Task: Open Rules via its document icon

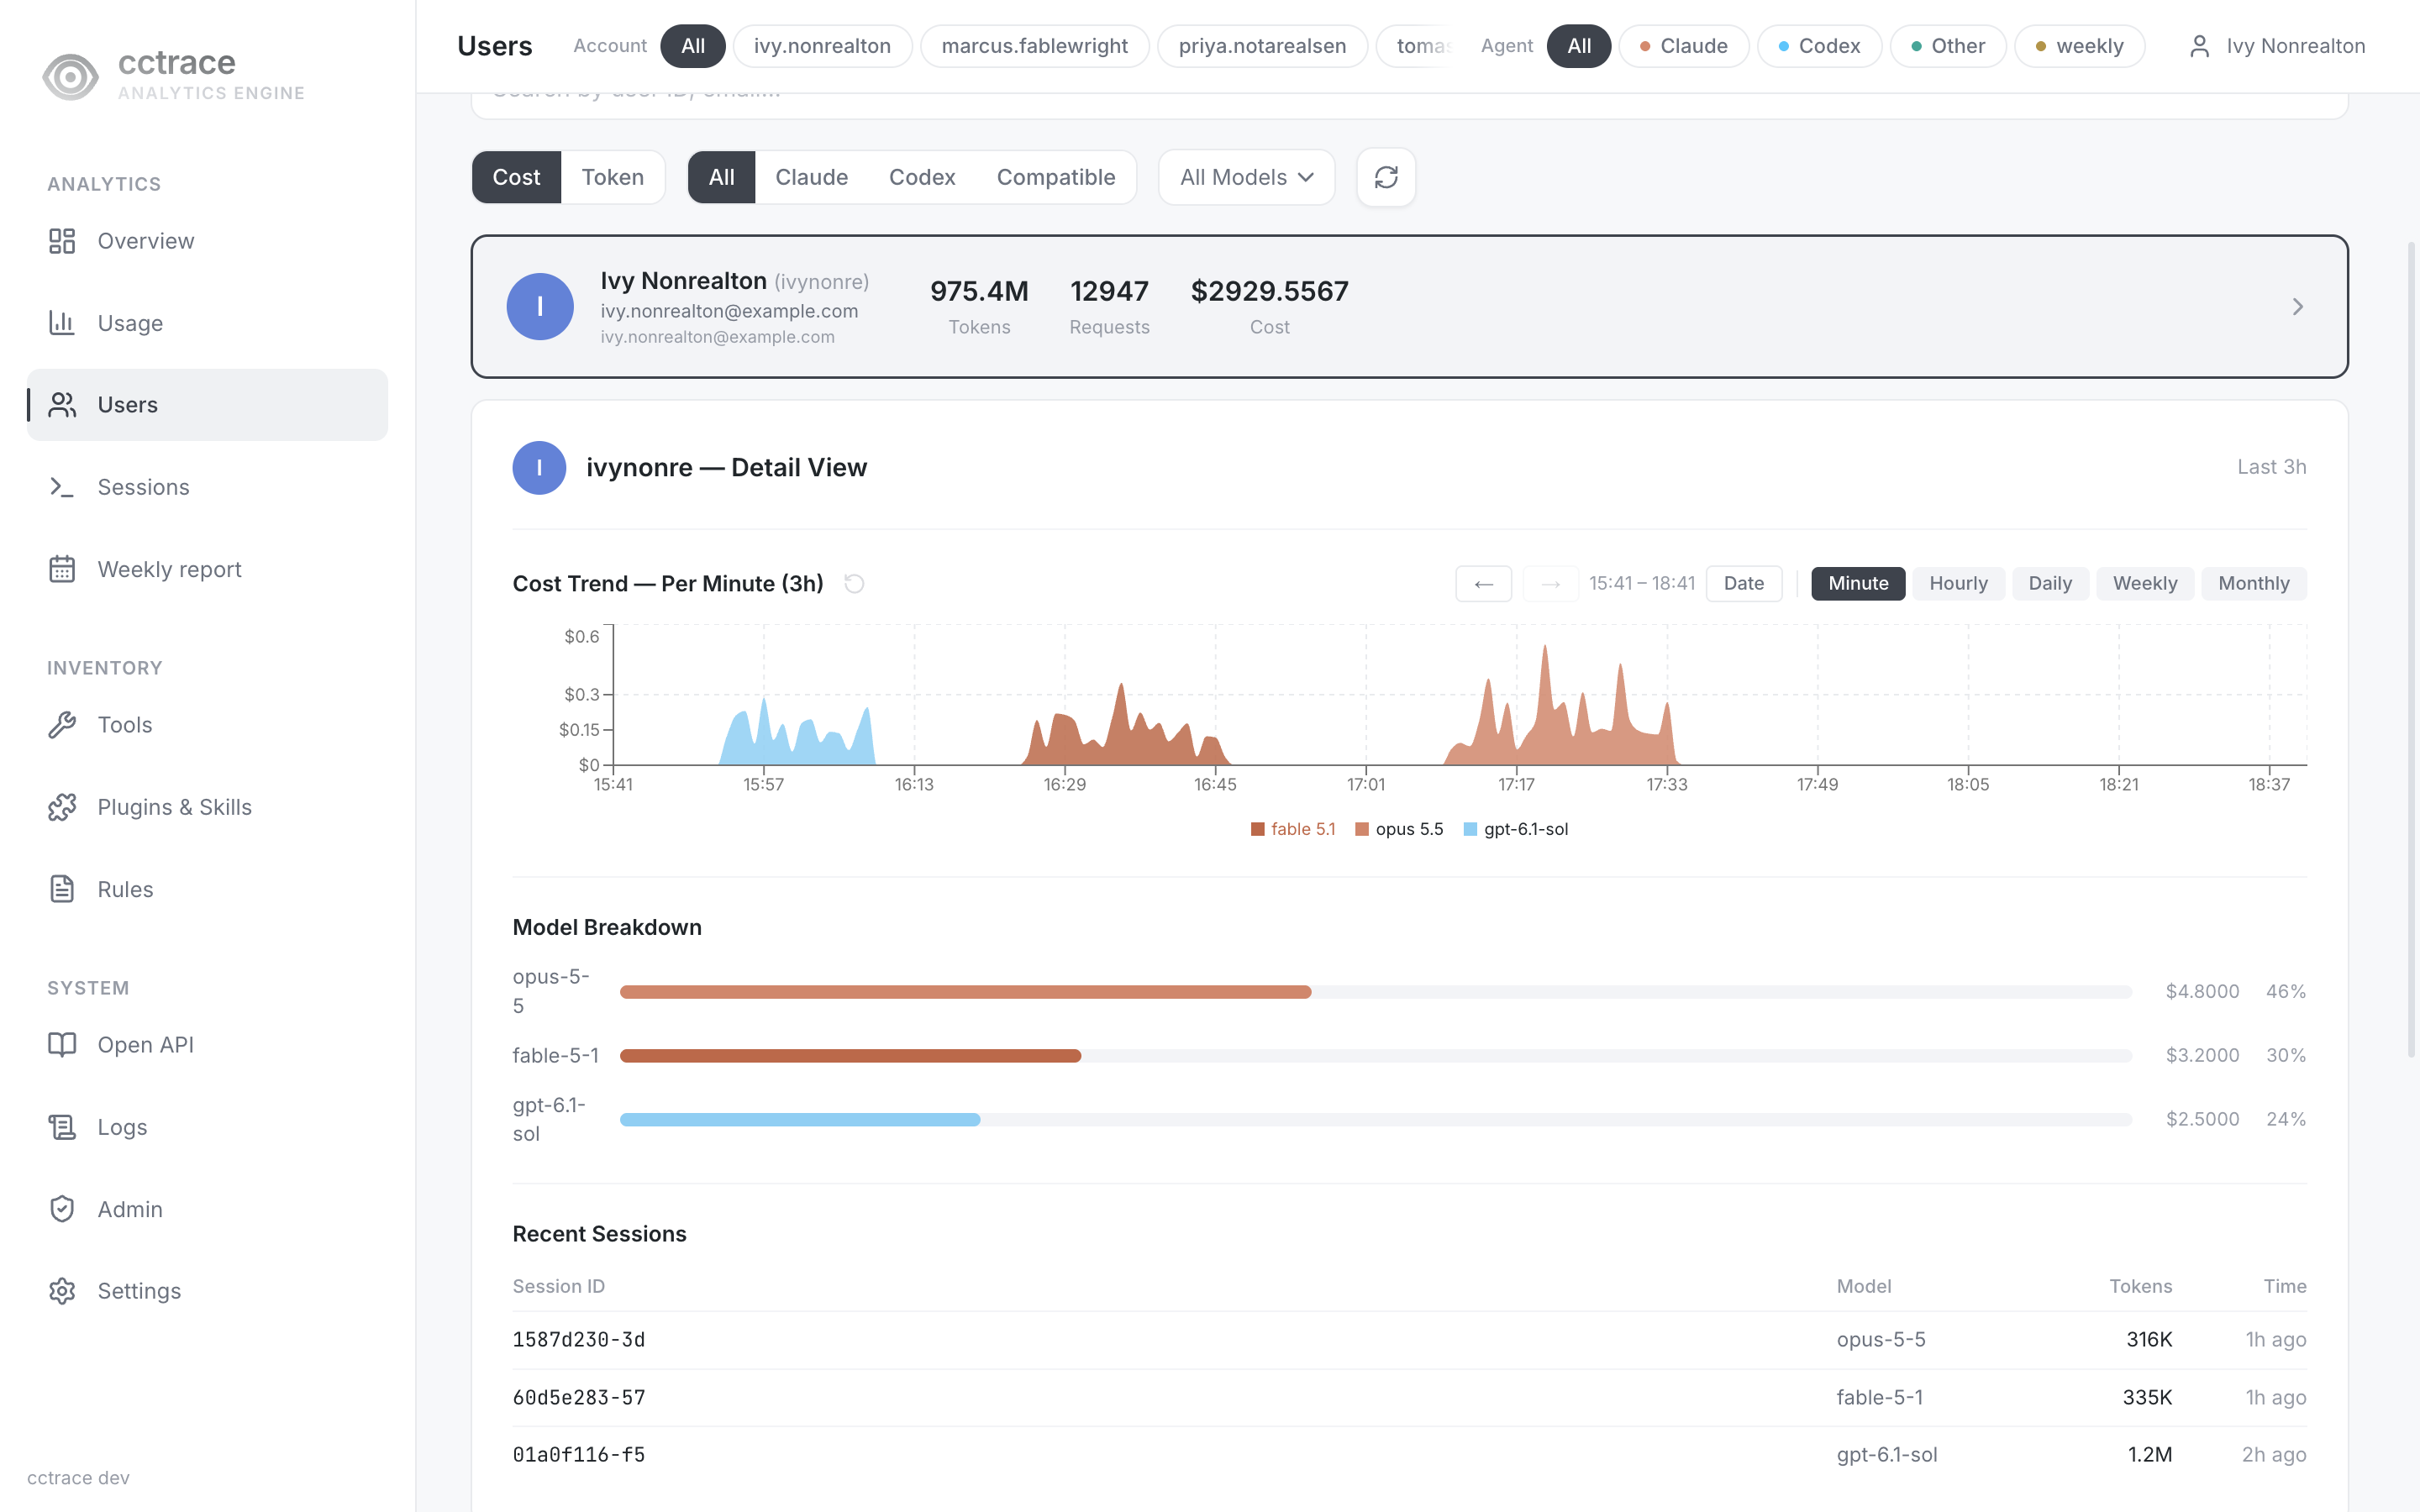Action: coord(62,889)
